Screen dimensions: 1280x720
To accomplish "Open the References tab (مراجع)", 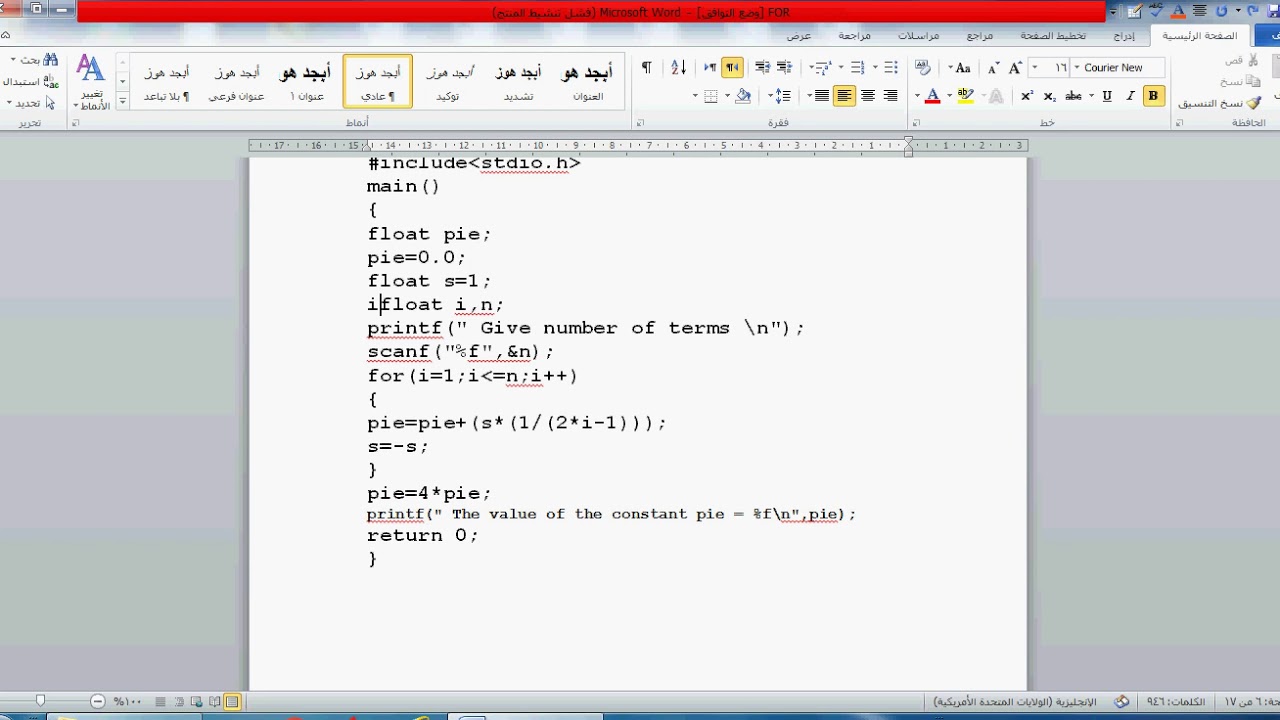I will pos(980,36).
